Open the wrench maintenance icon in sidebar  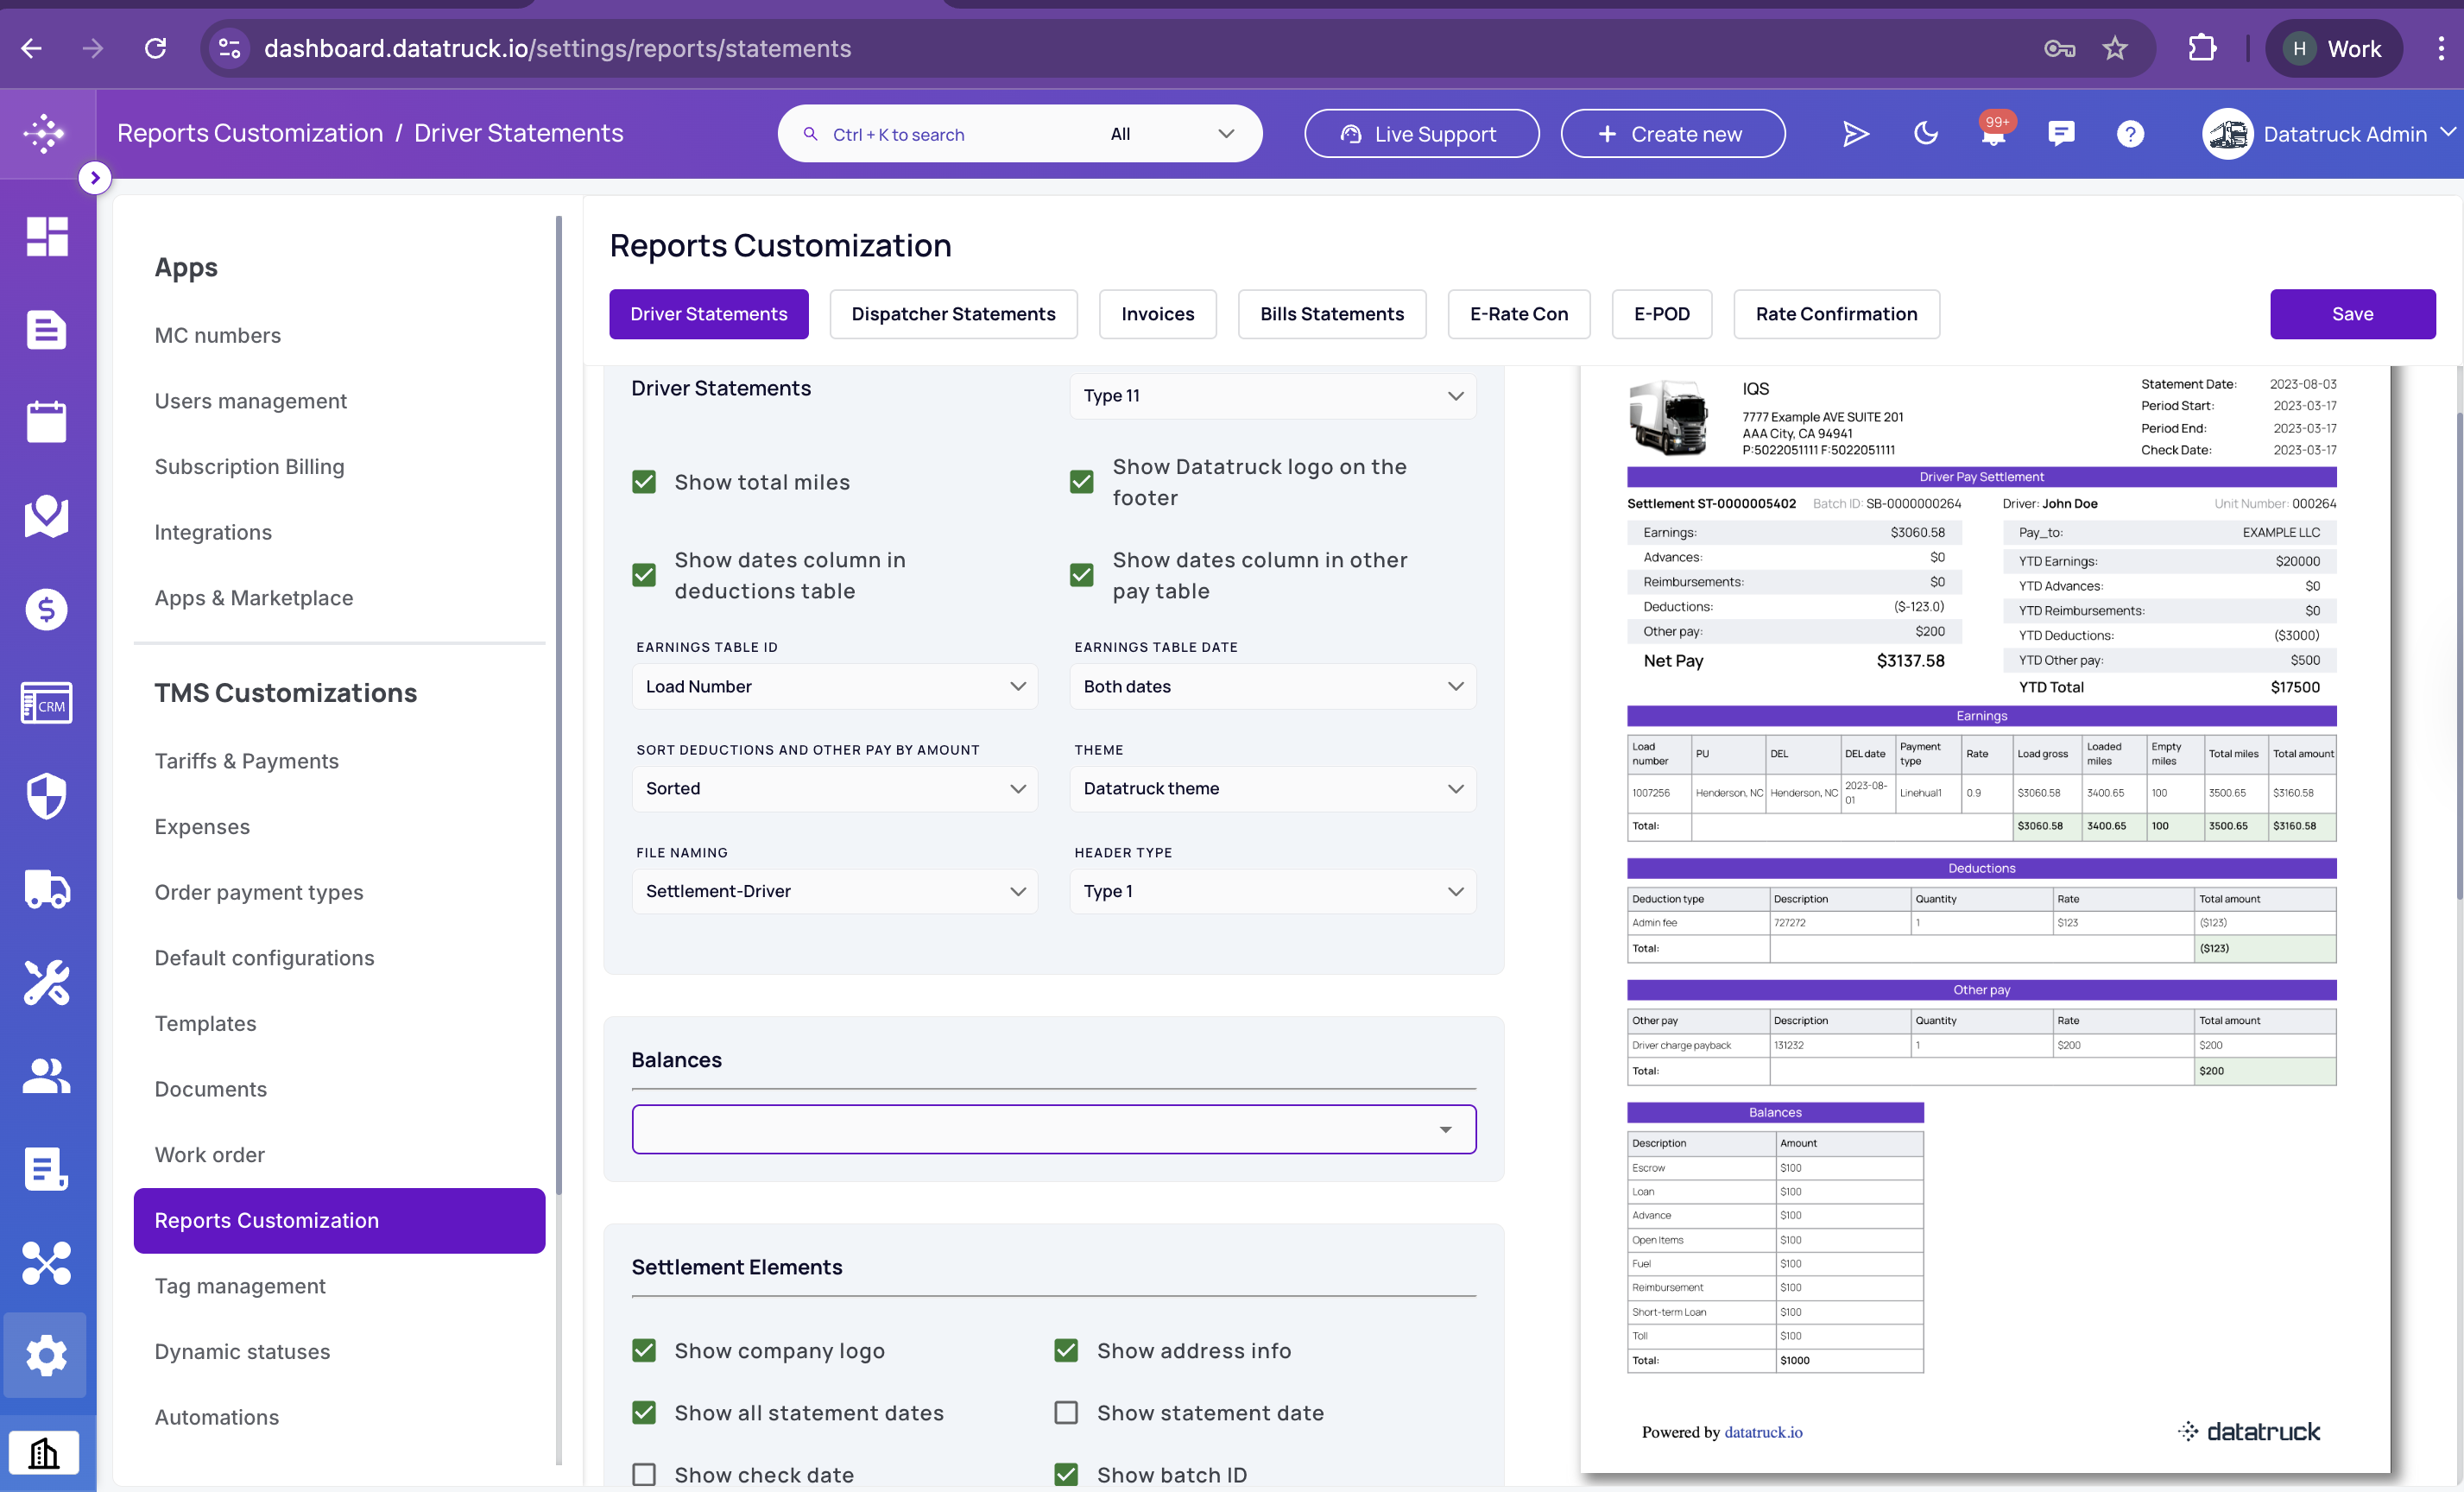(x=46, y=983)
